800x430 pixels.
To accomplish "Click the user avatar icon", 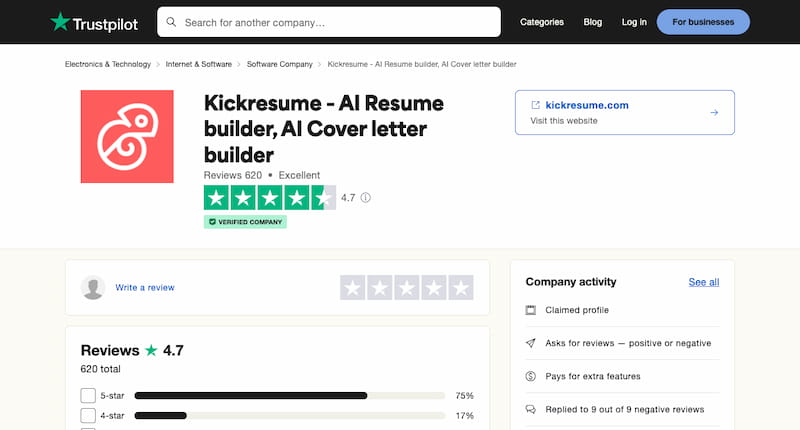I will pos(93,288).
